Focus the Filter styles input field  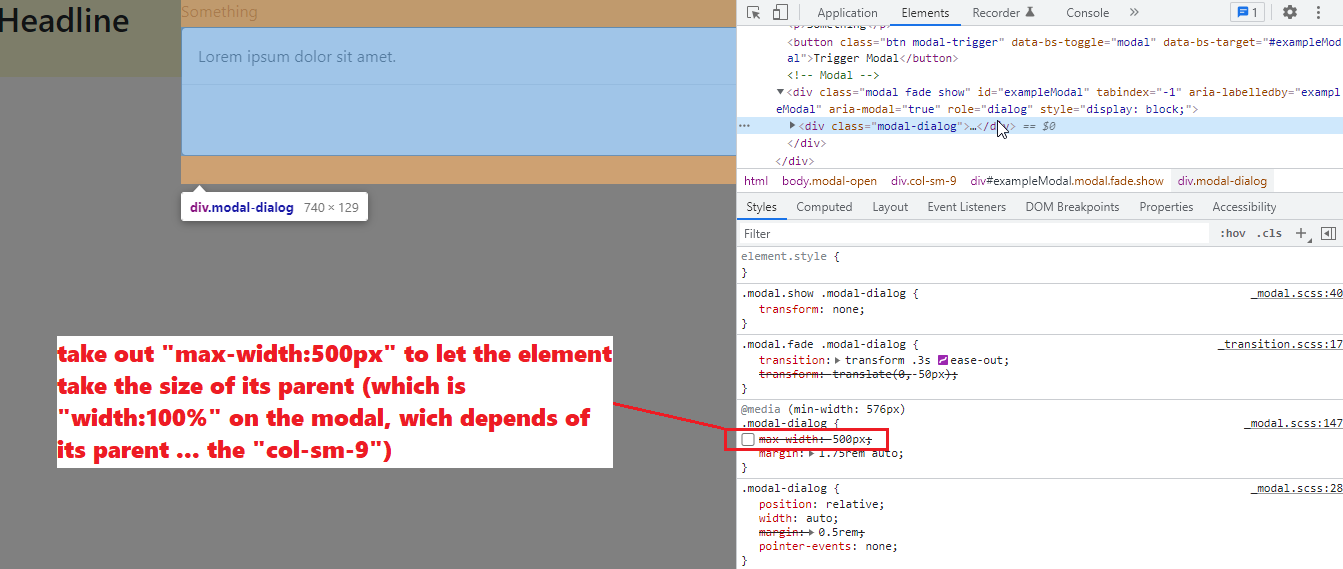click(975, 233)
